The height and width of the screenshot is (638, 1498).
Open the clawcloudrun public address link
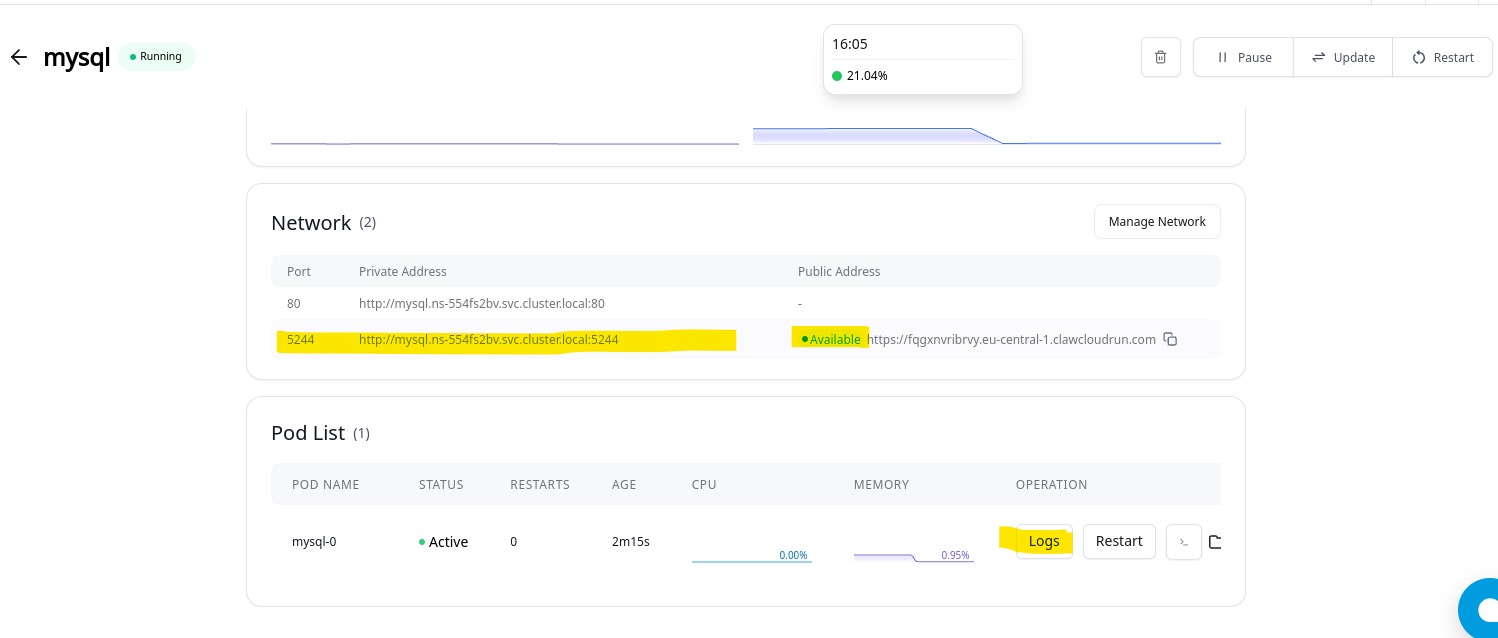click(x=1011, y=340)
